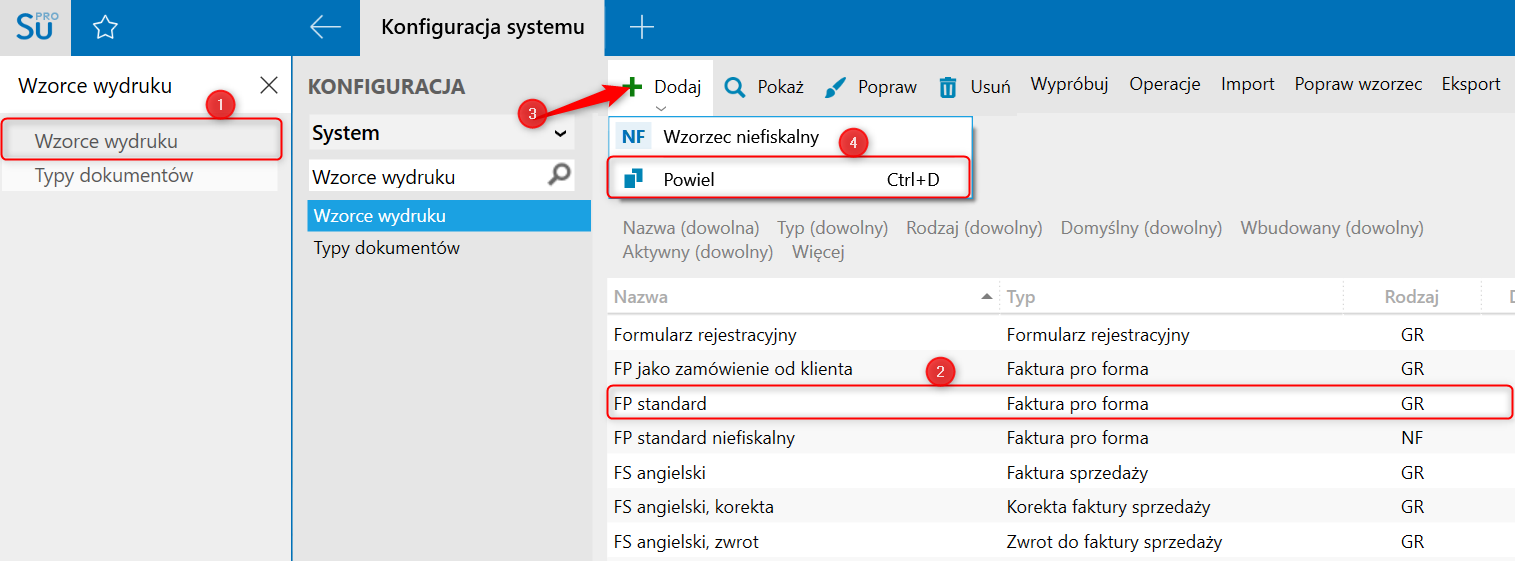Click the Usuń trash bin icon
Image resolution: width=1515 pixels, height=561 pixels.
tap(948, 87)
